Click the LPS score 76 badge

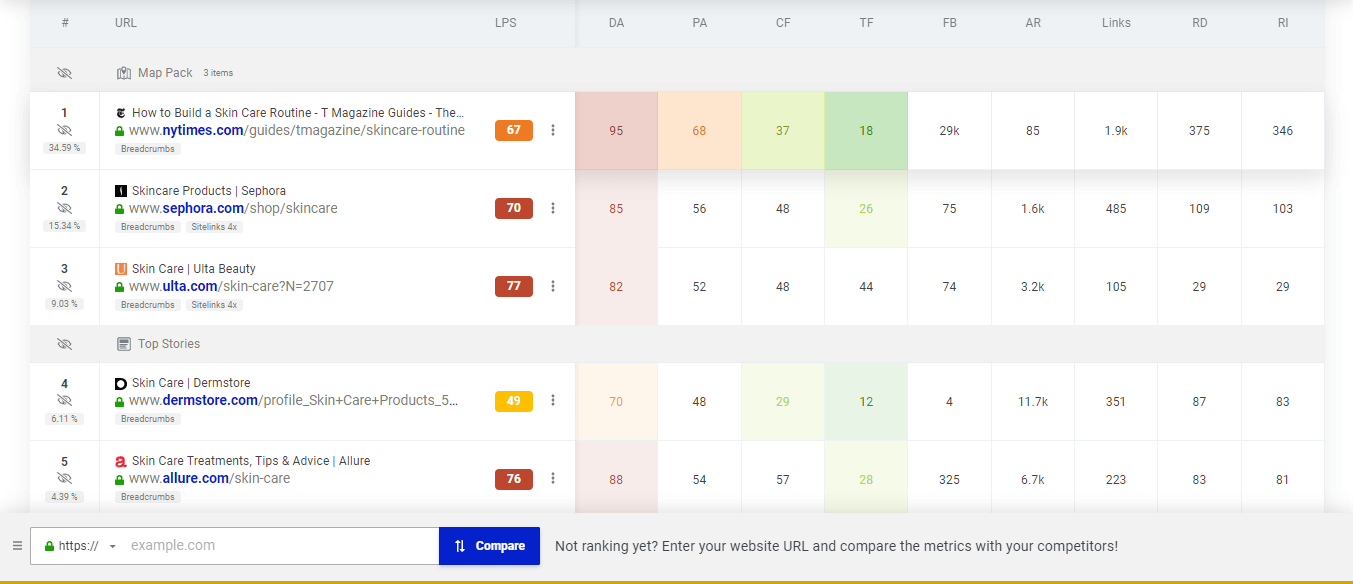click(514, 479)
